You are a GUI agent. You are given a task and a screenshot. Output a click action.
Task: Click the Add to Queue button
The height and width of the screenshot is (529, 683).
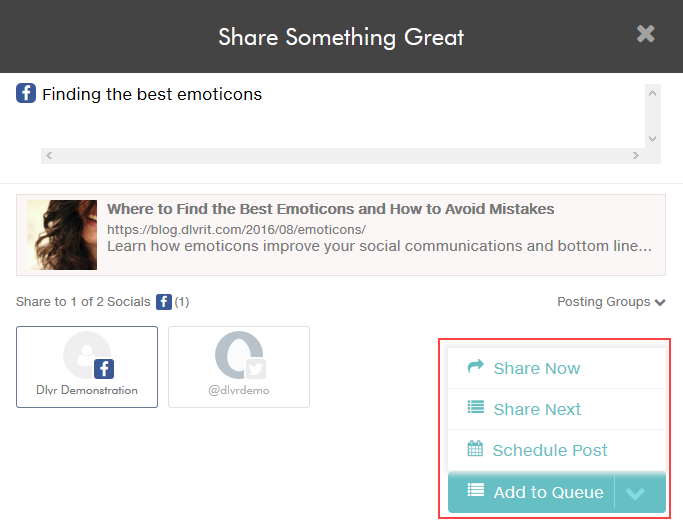coord(531,492)
